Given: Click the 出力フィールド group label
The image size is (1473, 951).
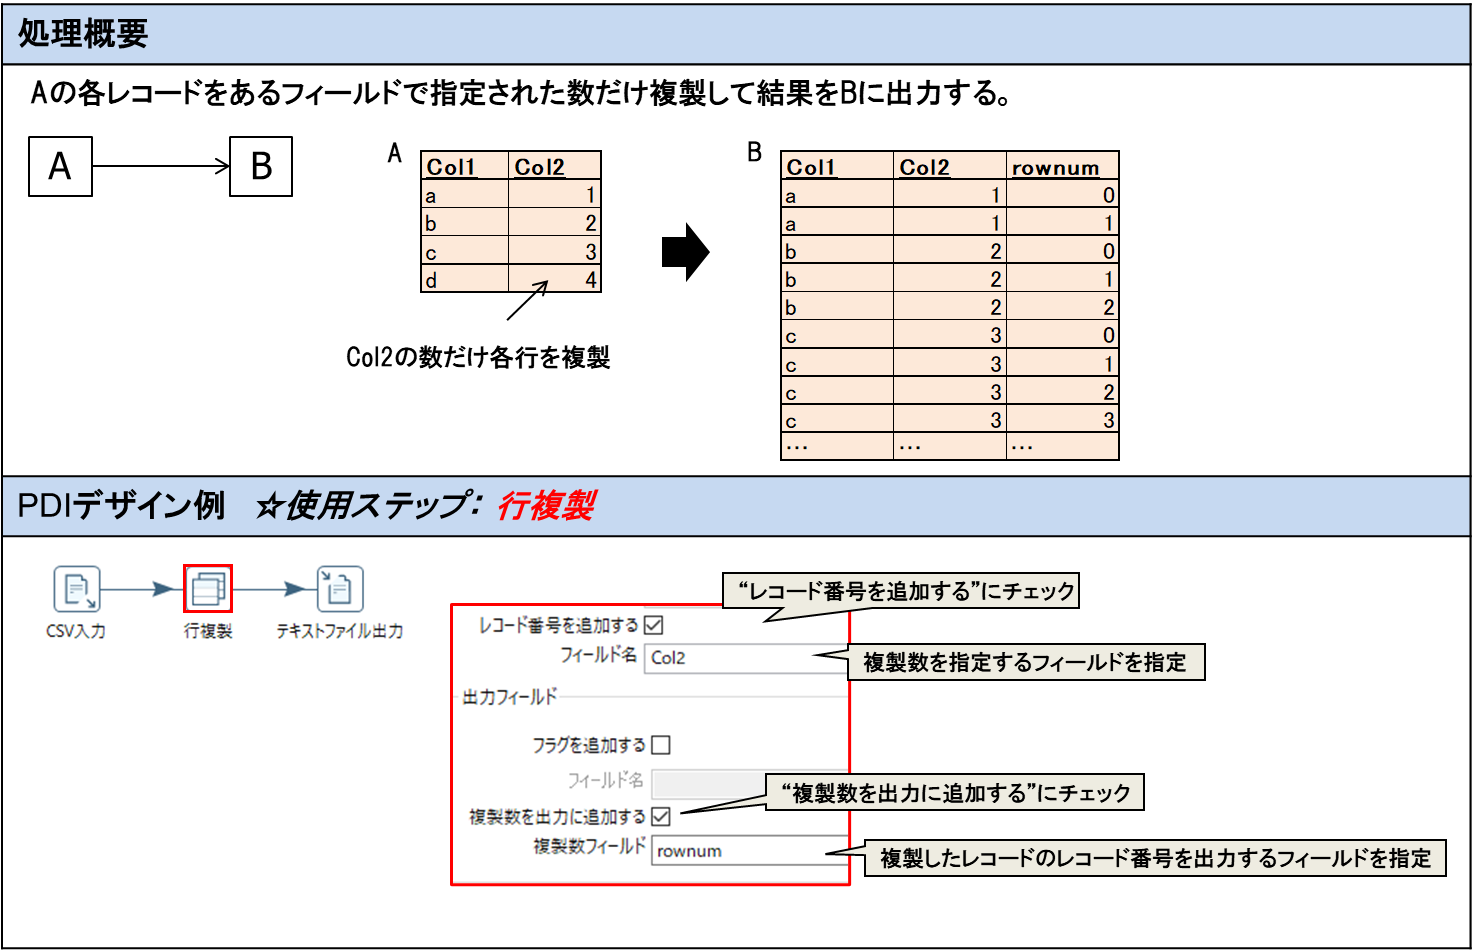Looking at the screenshot, I should [x=510, y=697].
